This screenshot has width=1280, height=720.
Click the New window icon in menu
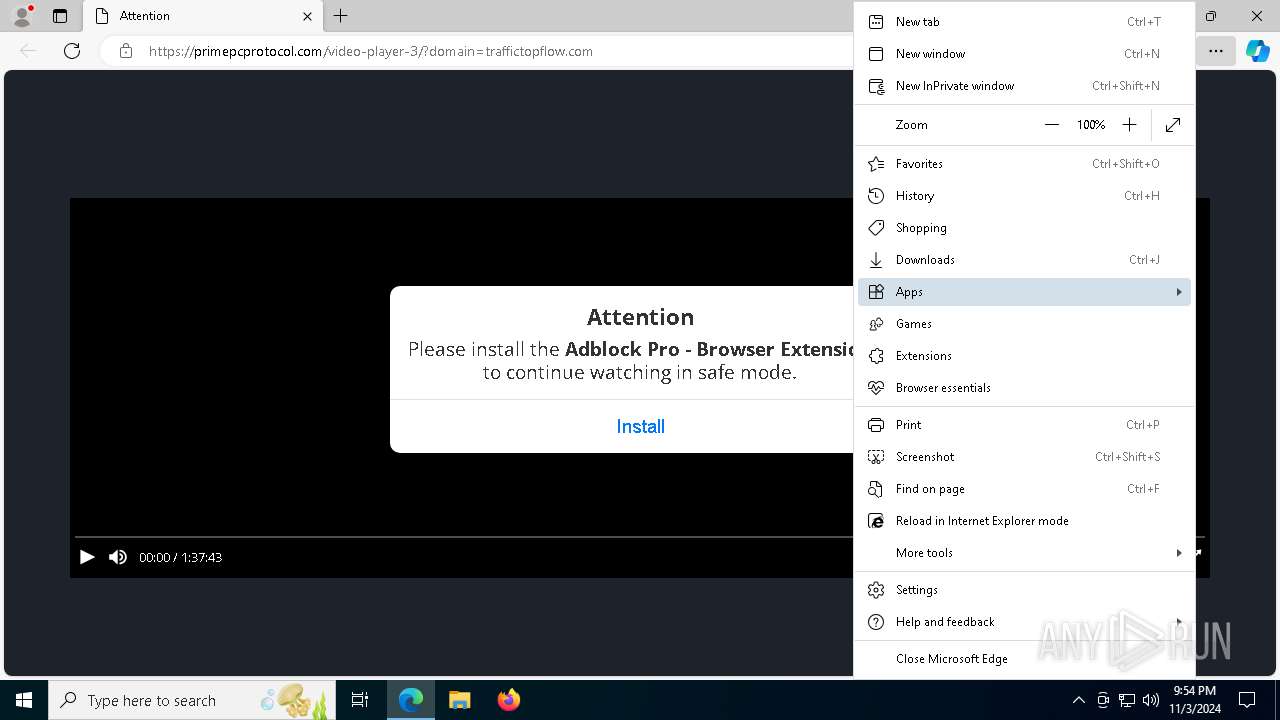[876, 54]
